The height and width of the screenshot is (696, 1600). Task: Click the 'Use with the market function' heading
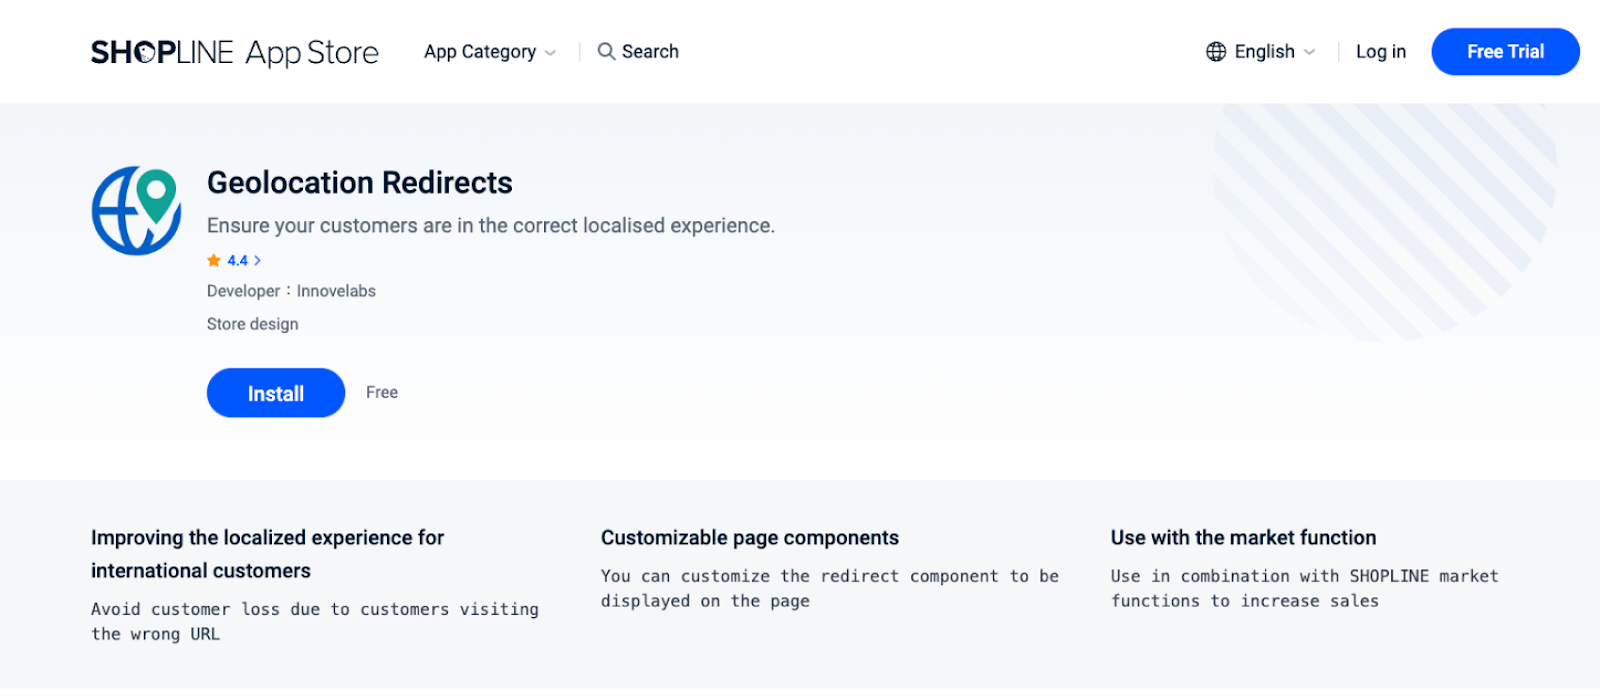(1243, 538)
